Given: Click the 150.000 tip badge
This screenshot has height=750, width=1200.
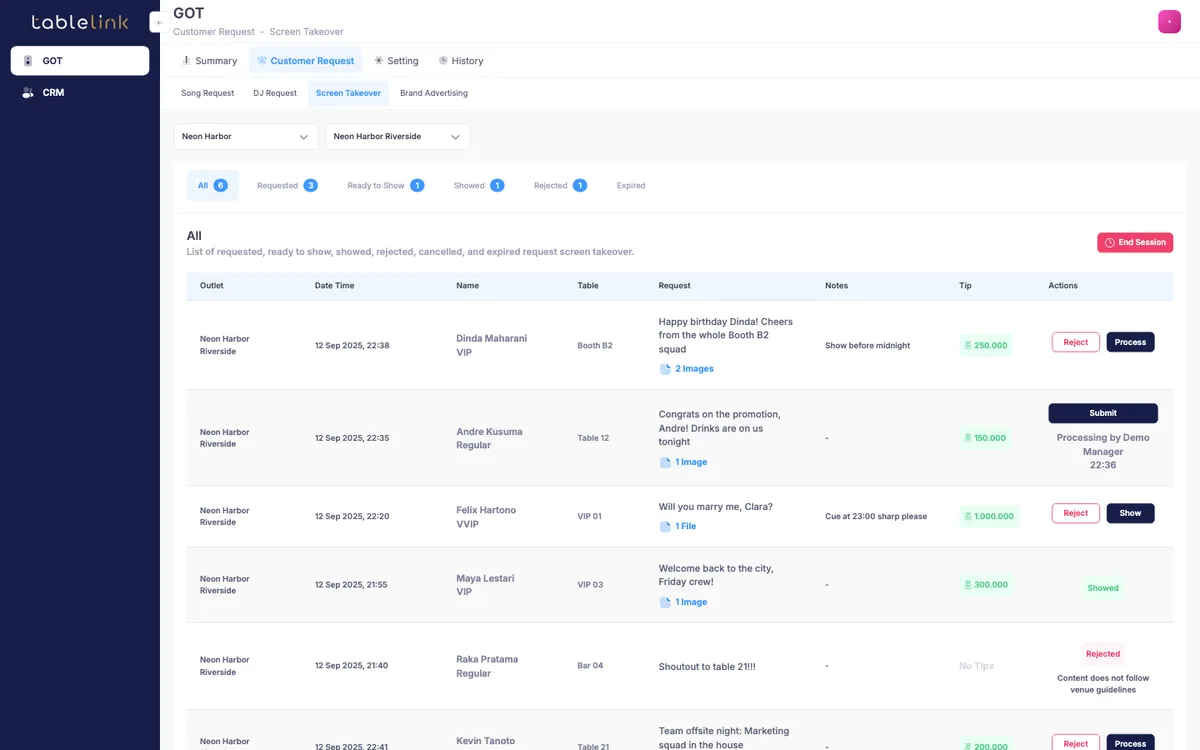Looking at the screenshot, I should [x=985, y=438].
